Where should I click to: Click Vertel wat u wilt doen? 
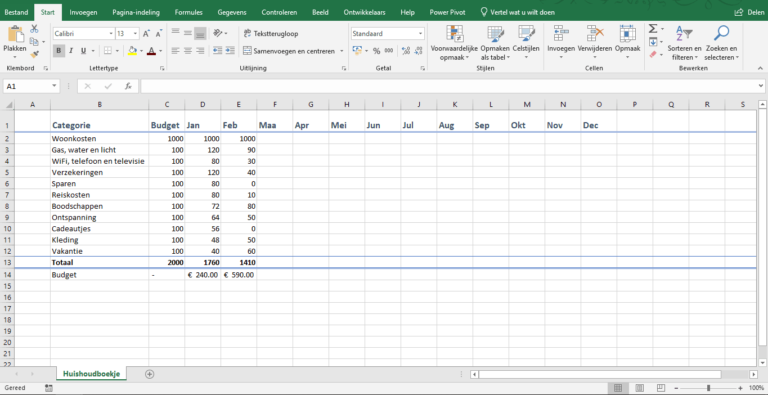click(x=518, y=12)
